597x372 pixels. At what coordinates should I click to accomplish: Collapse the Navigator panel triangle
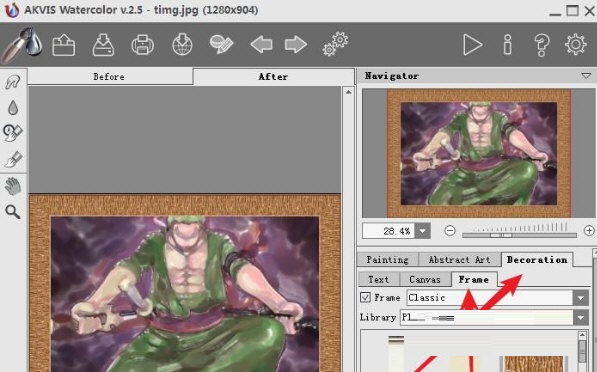(586, 76)
